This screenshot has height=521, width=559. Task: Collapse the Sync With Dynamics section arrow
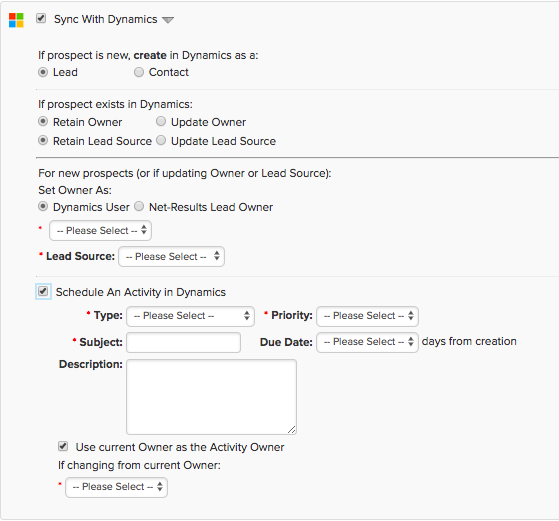(168, 20)
